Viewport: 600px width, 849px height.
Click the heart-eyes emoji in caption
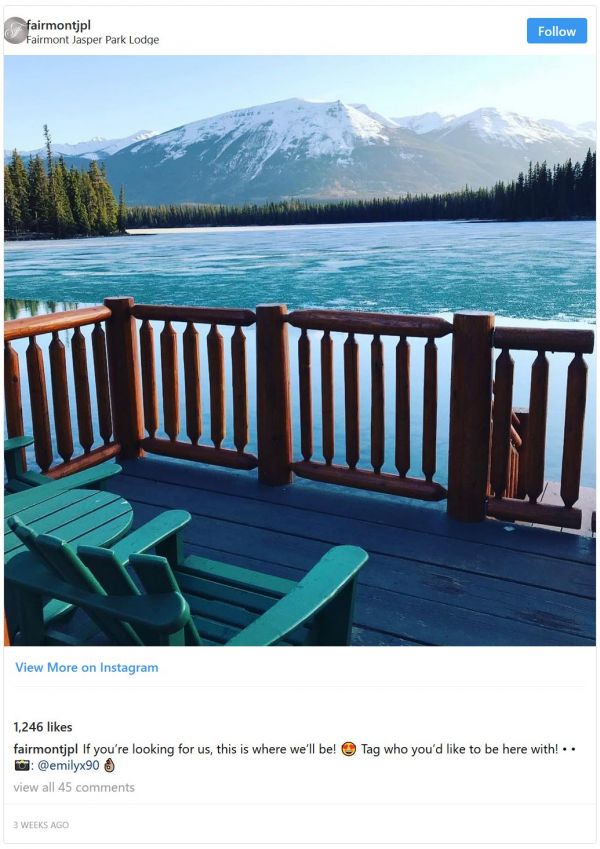click(x=349, y=749)
